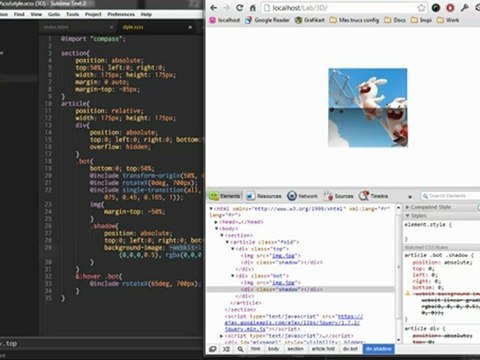The height and width of the screenshot is (360, 480).
Task: Select article.fold in DevTools breadcrumb
Action: point(323,349)
